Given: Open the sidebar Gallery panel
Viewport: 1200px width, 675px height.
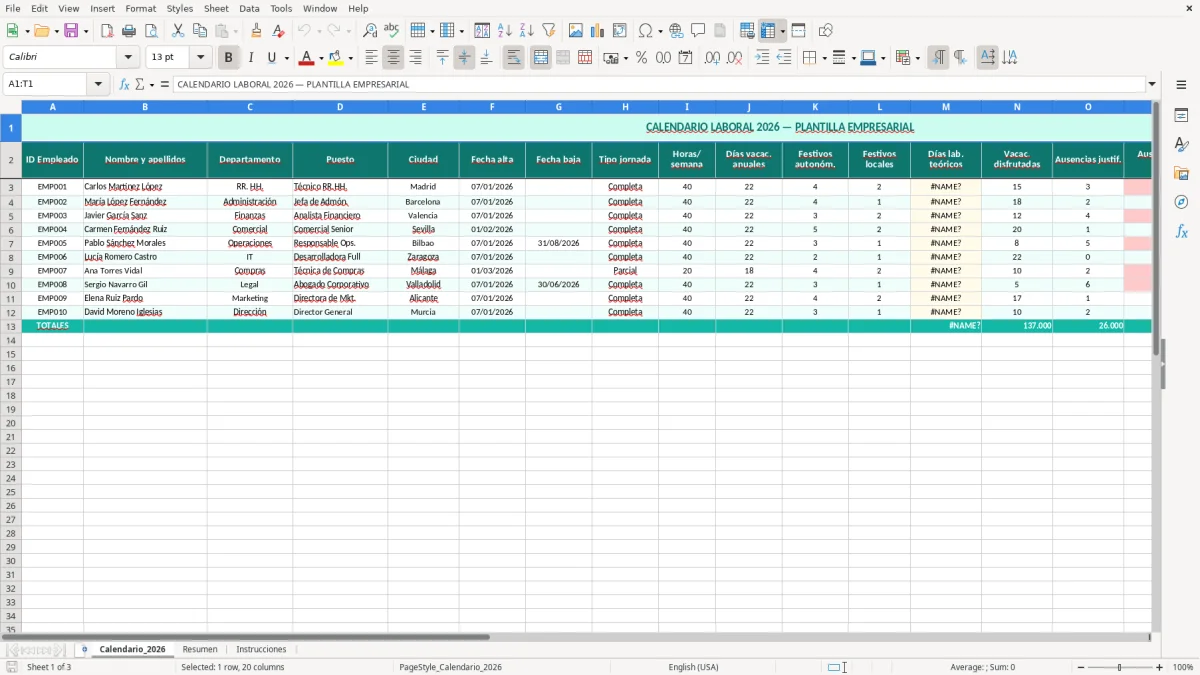Looking at the screenshot, I should 1181,174.
